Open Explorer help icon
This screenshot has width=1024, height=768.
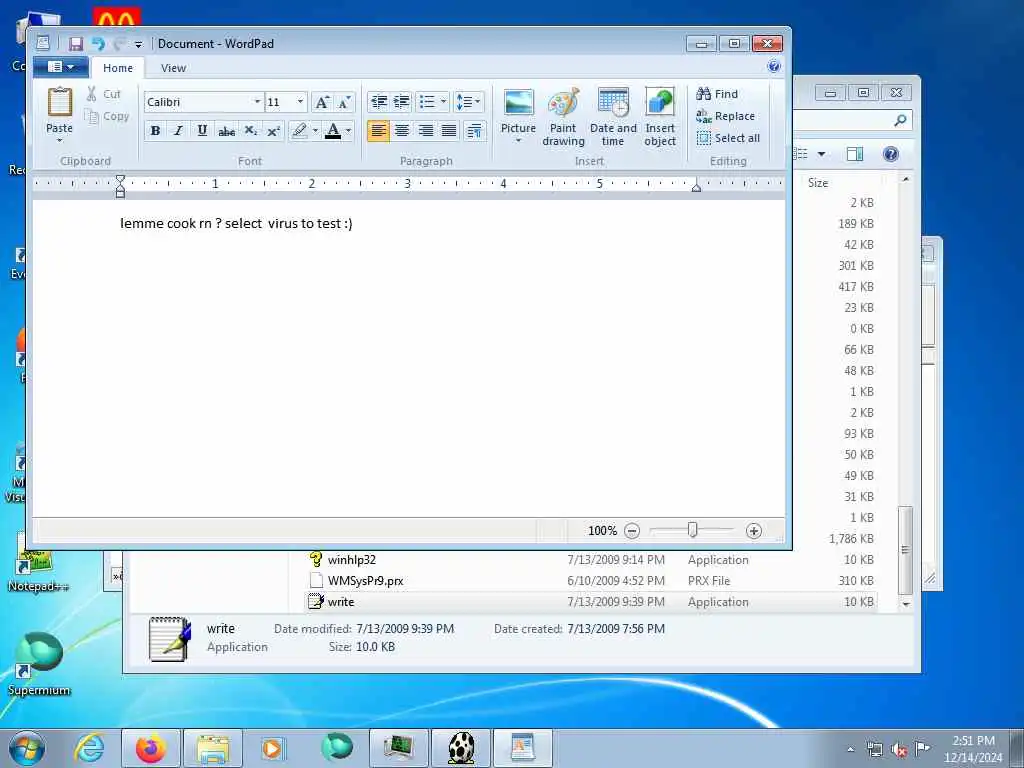(x=891, y=154)
